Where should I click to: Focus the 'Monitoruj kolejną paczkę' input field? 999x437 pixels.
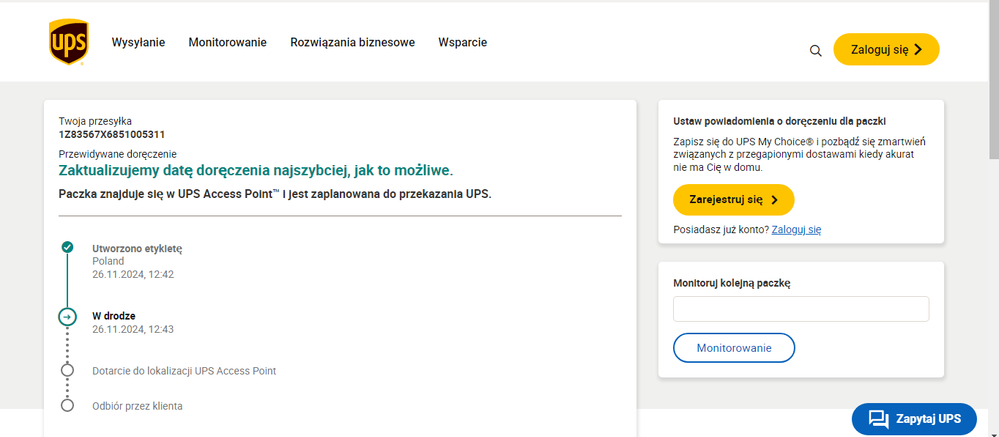coord(801,309)
